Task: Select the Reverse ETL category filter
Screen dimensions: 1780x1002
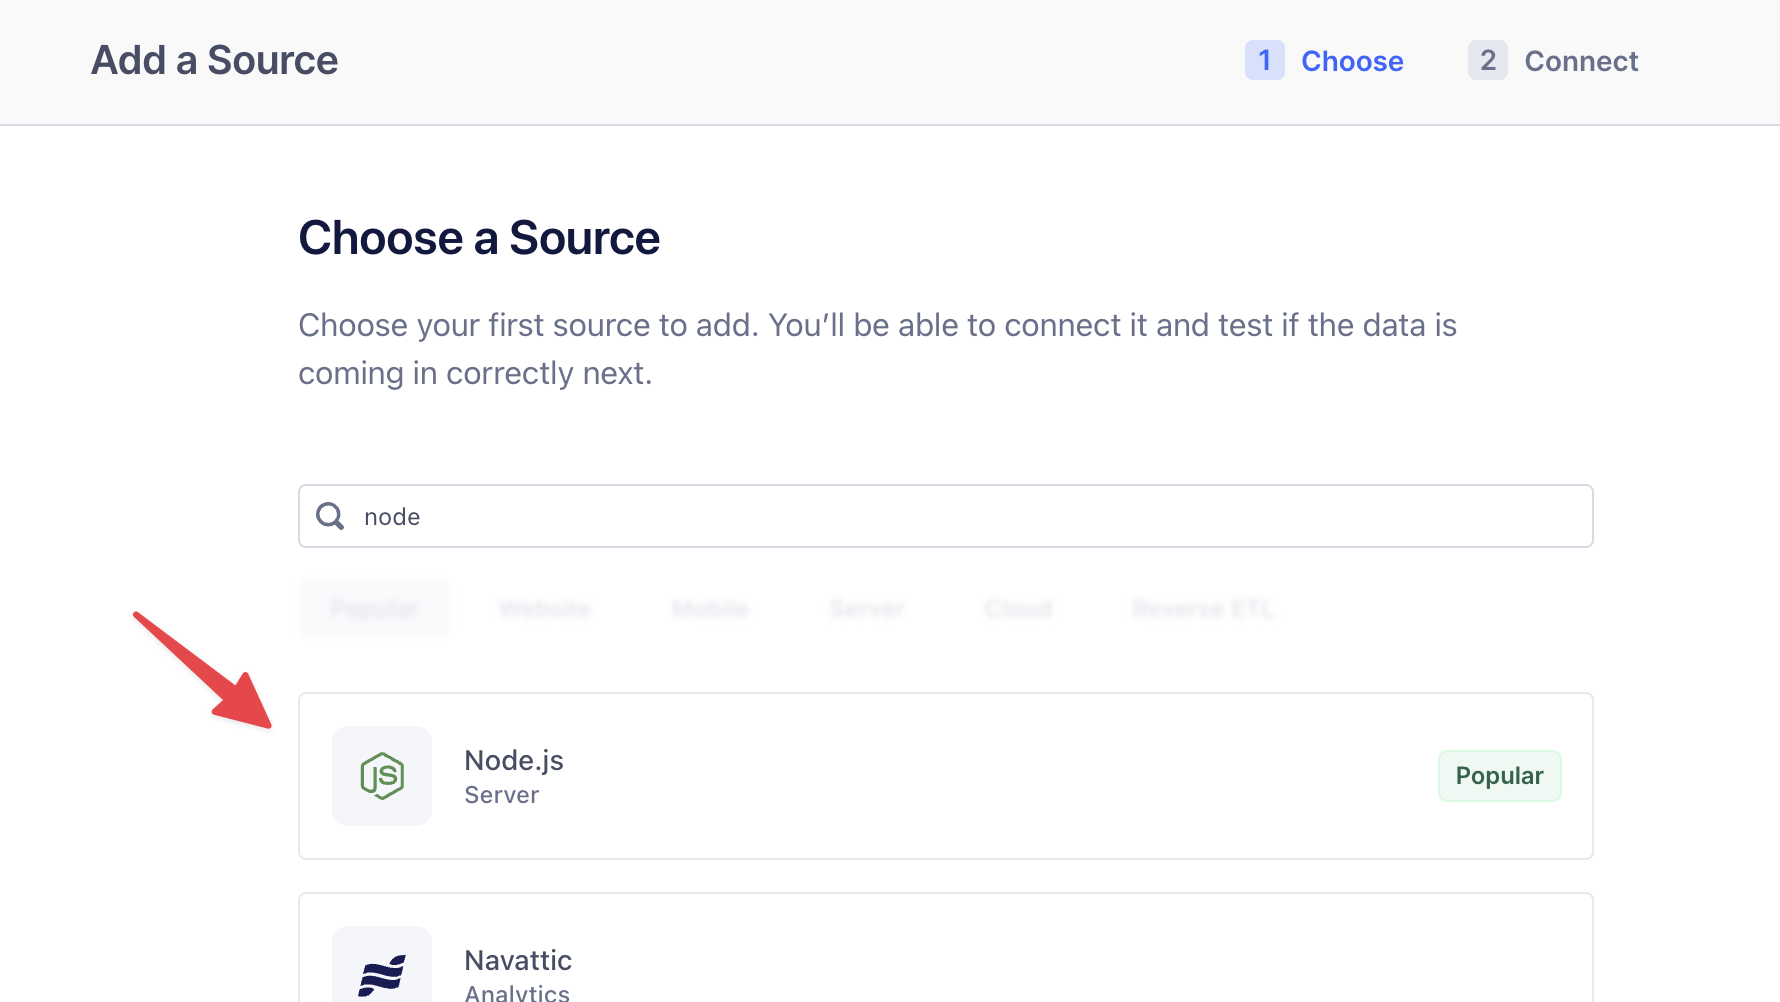Action: tap(1202, 608)
